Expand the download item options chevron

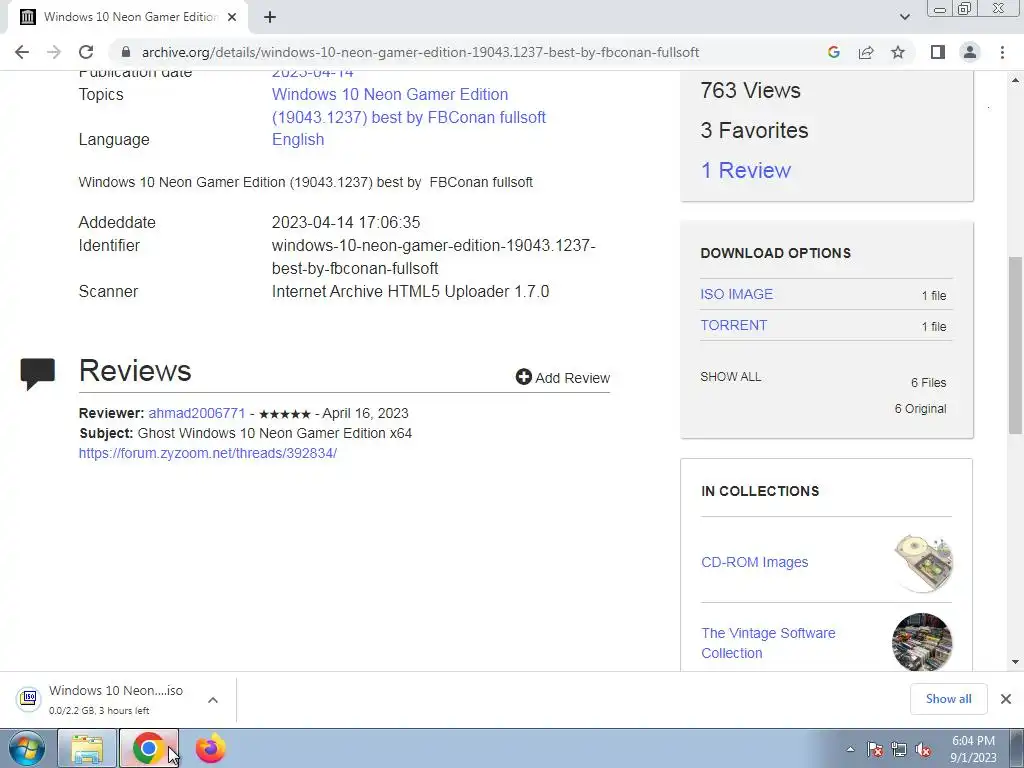213,700
